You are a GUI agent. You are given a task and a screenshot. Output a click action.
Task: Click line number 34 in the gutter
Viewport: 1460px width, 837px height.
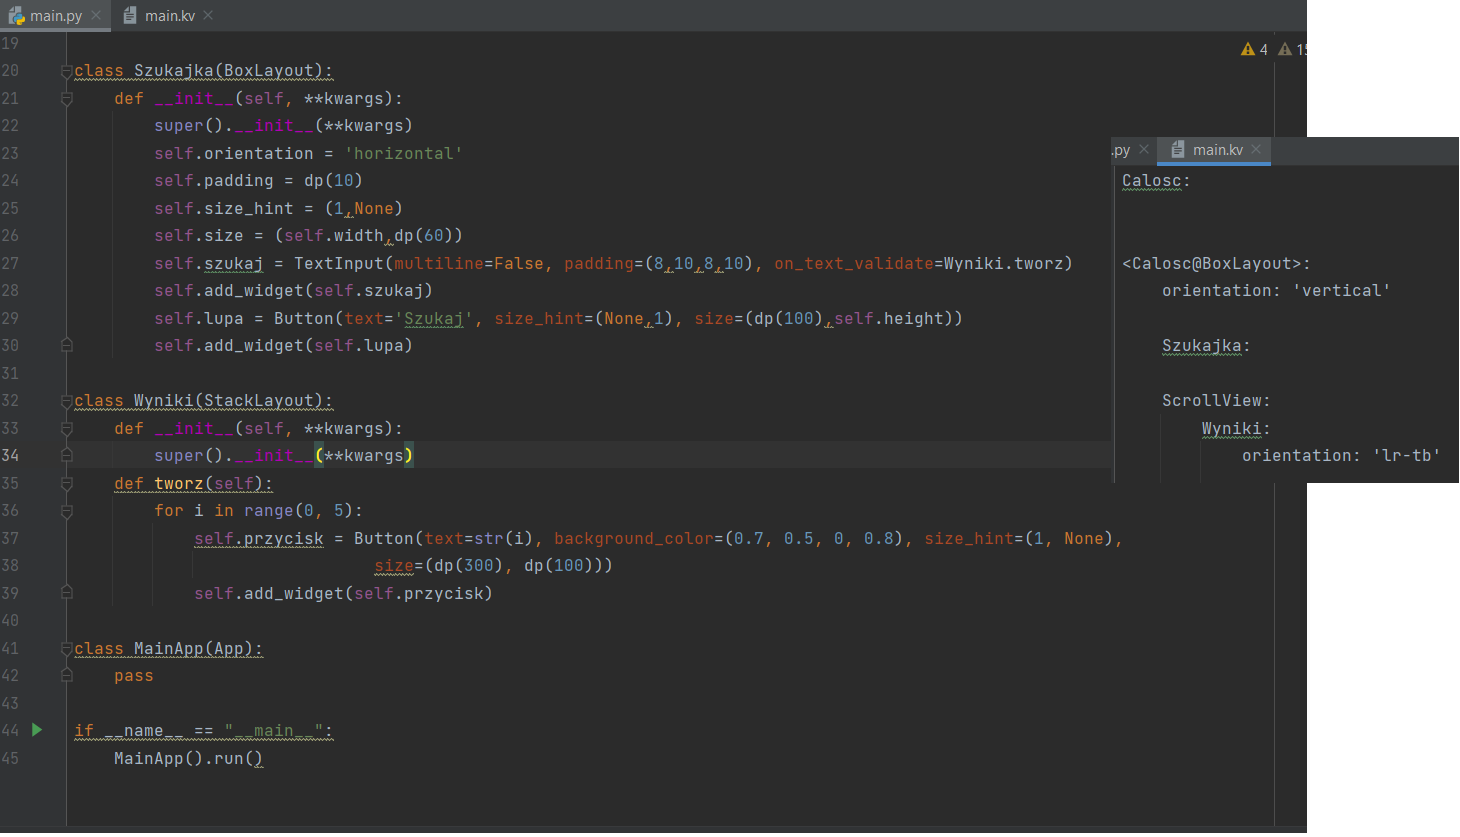click(x=11, y=455)
